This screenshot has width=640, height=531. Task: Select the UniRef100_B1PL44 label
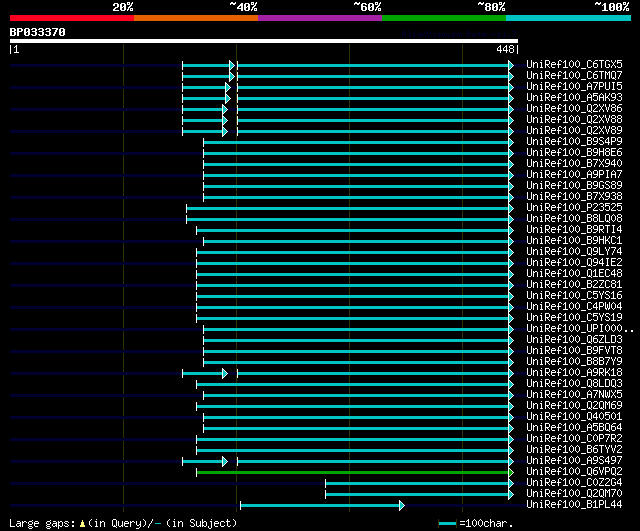574,505
